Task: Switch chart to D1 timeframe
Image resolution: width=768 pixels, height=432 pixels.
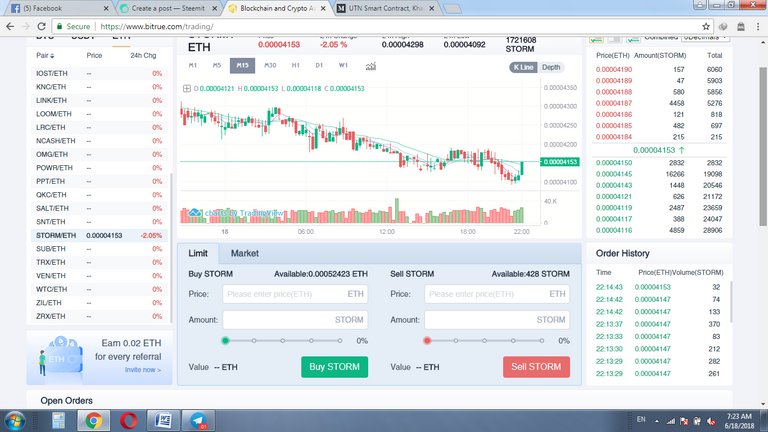Action: pyautogui.click(x=319, y=65)
